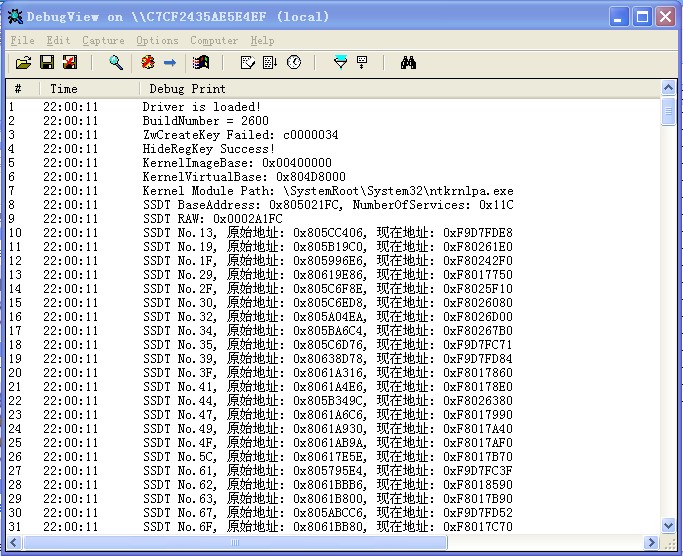Image resolution: width=683 pixels, height=556 pixels.
Task: Click the Save As red disk icon
Action: tap(70, 63)
